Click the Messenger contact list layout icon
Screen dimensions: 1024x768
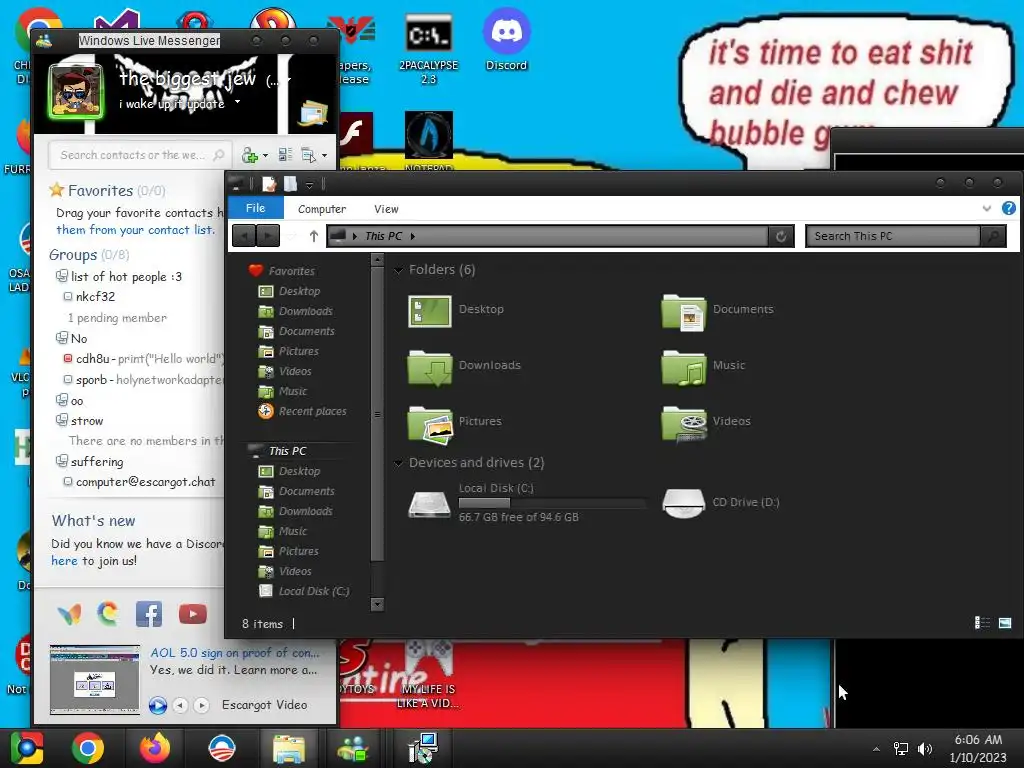[285, 155]
